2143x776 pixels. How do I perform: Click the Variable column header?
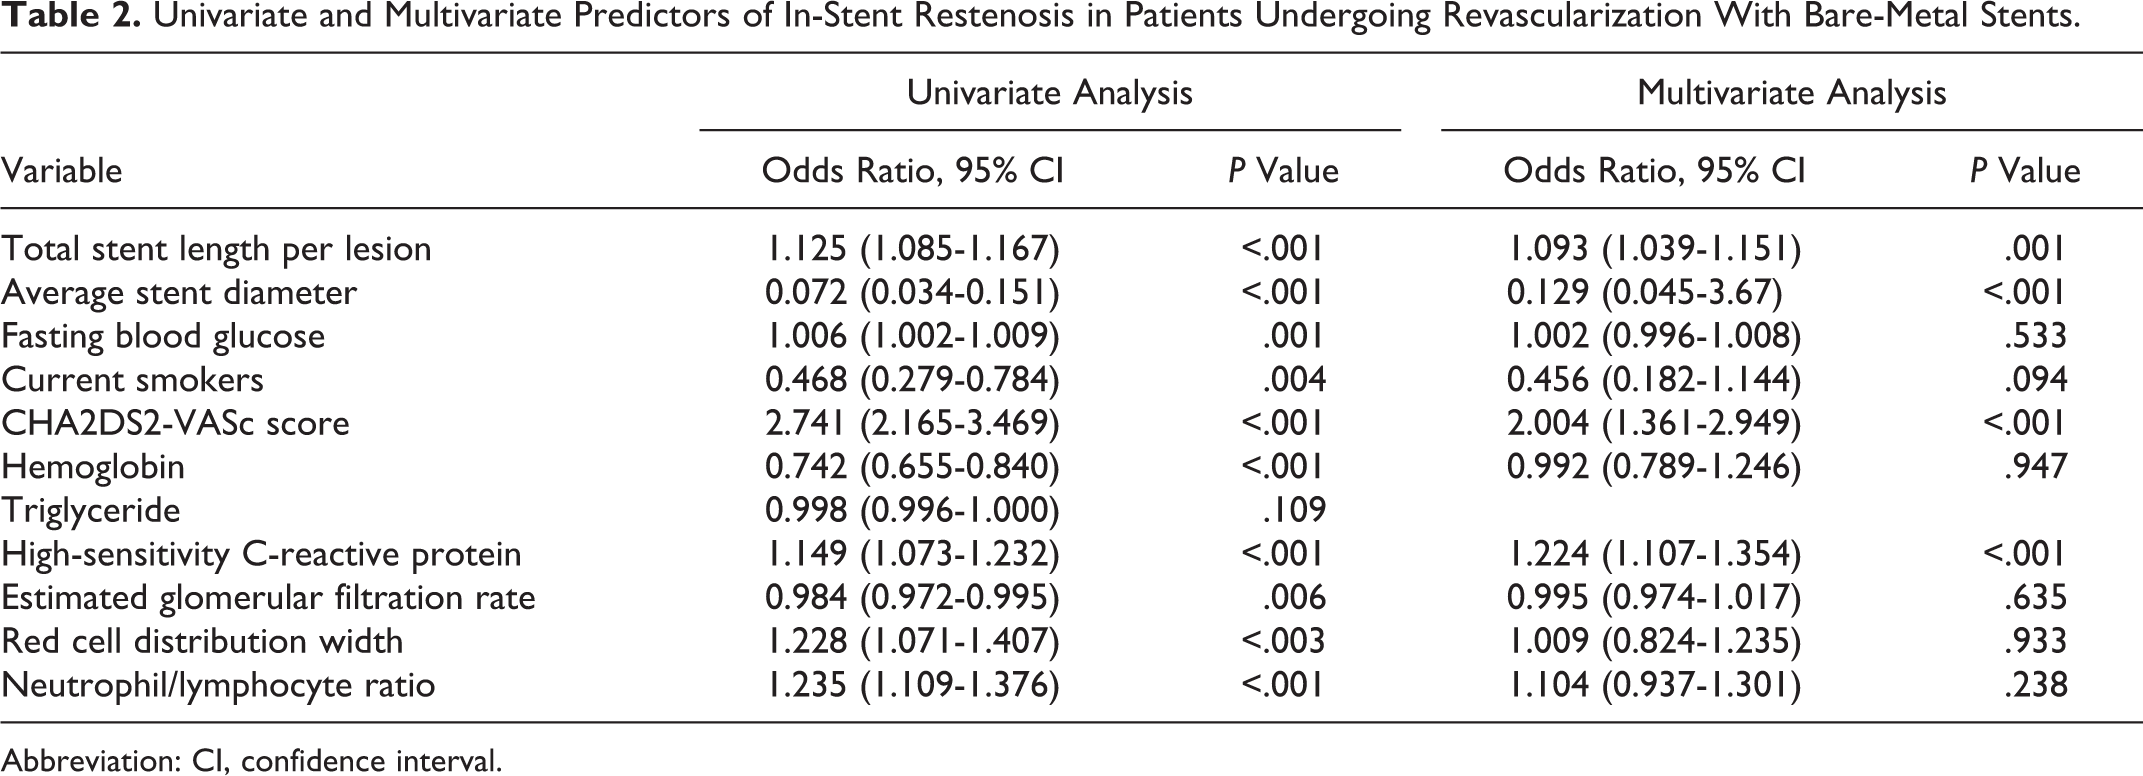click(62, 170)
